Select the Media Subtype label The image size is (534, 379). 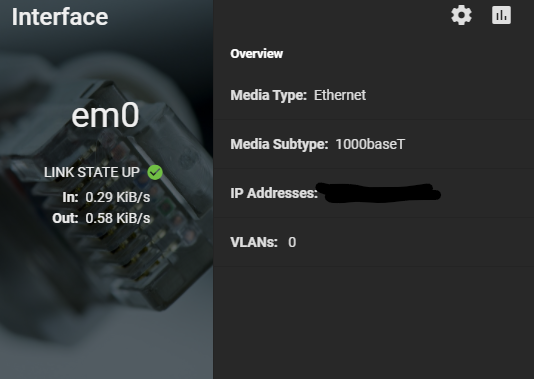click(x=279, y=144)
